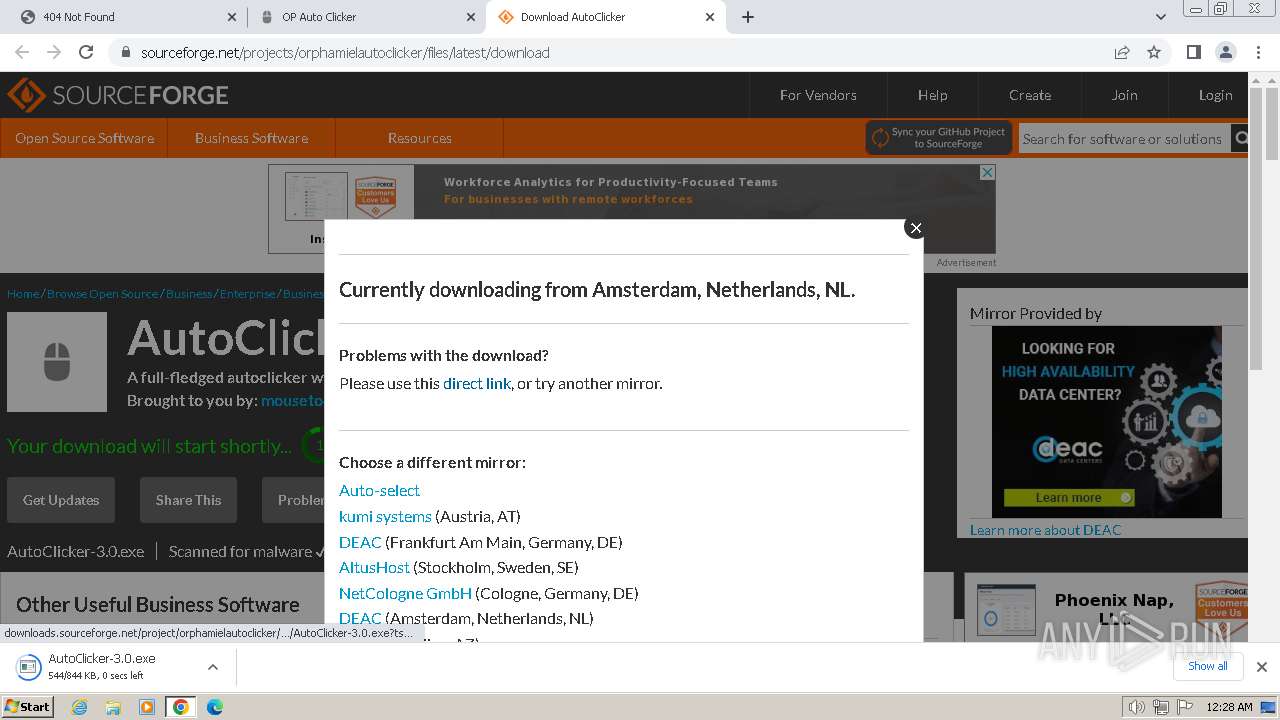Click the AutoClicker-3.0.exe download item

tap(100, 667)
